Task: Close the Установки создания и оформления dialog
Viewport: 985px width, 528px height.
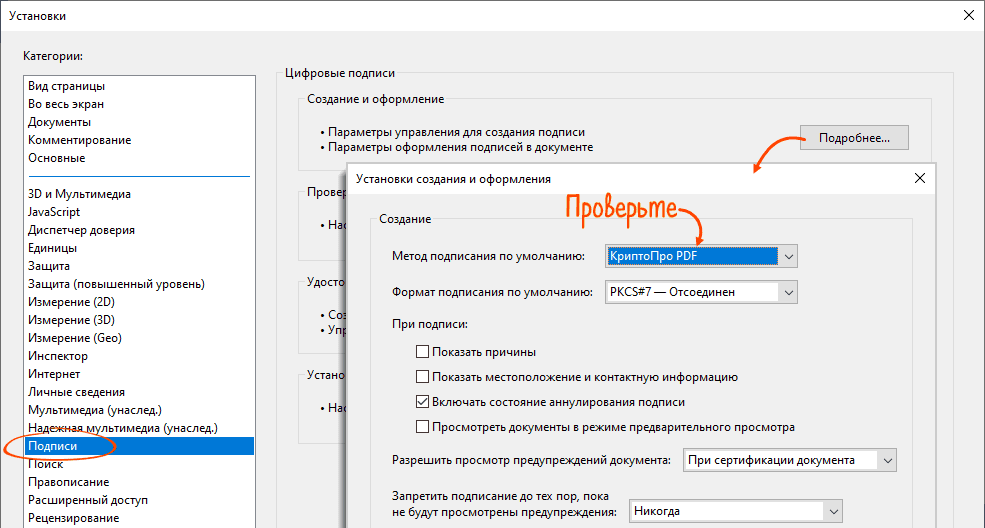Action: point(919,179)
